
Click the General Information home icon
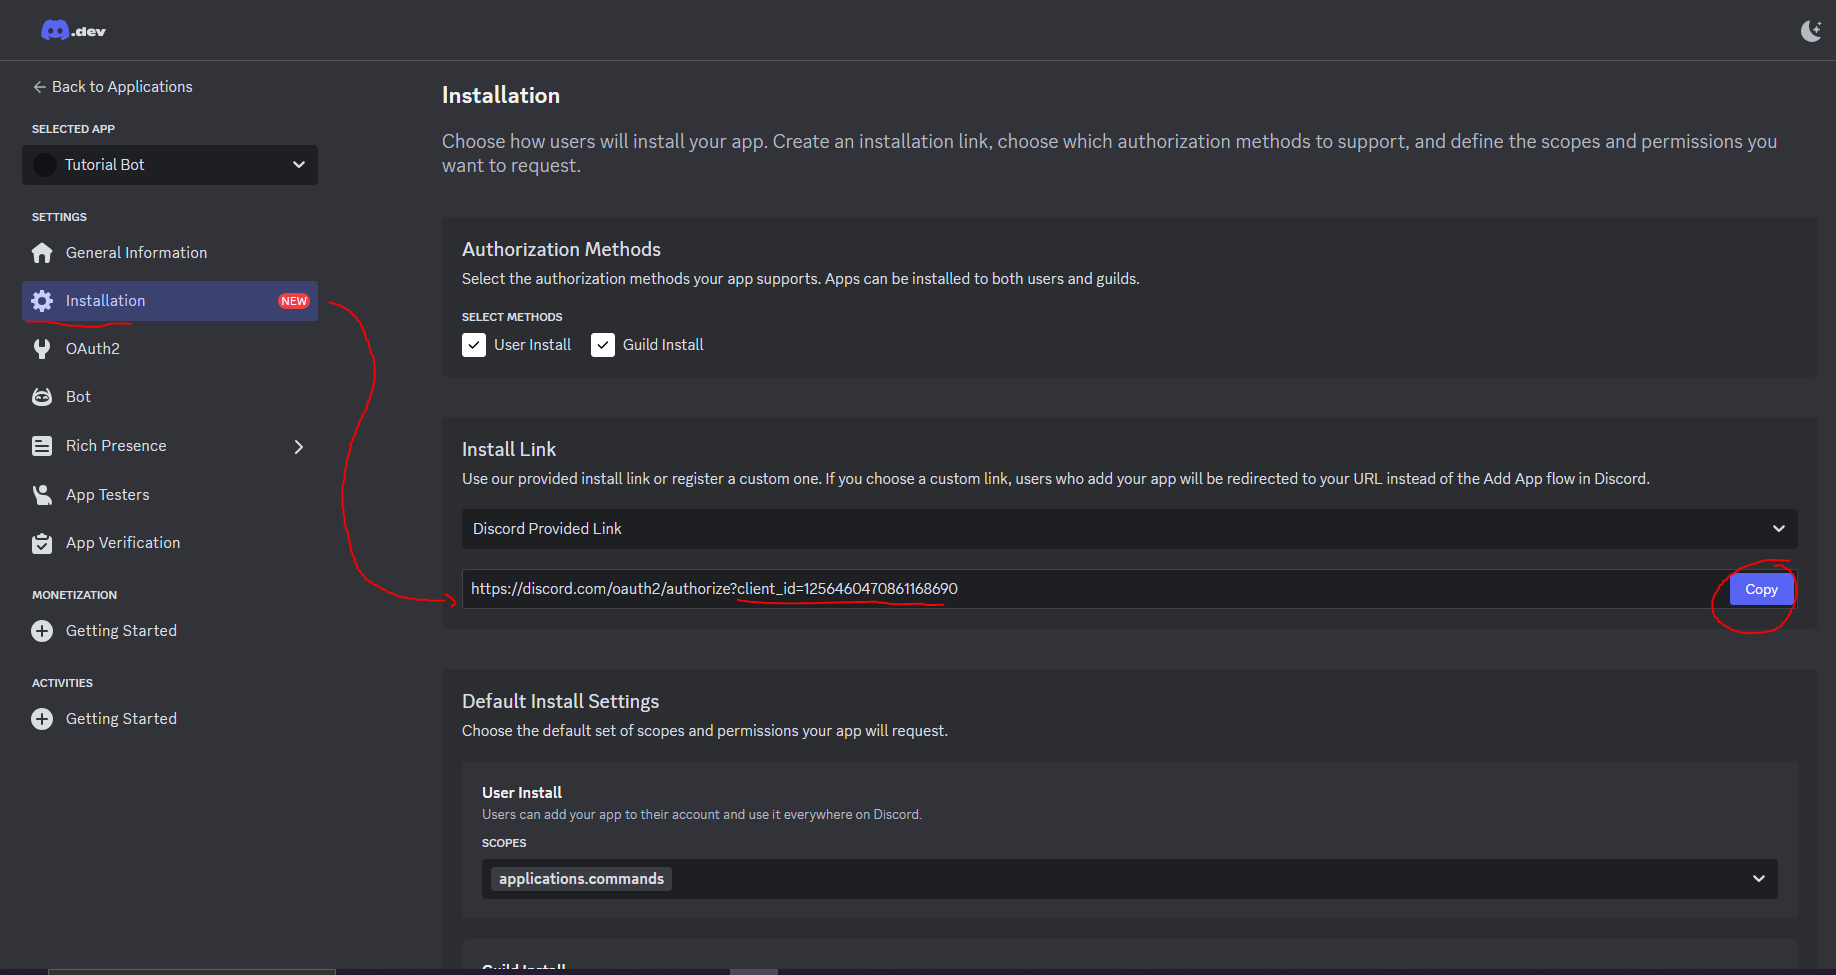tap(42, 253)
